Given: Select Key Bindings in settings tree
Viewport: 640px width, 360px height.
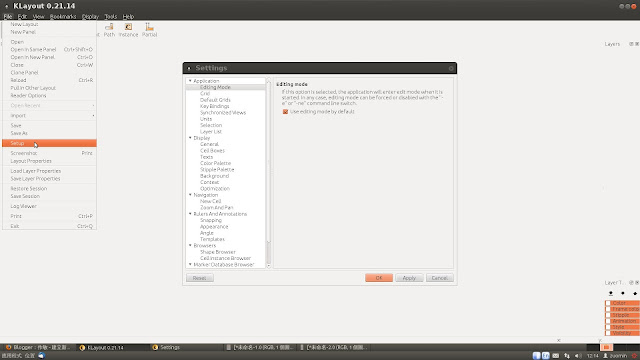Looking at the screenshot, I should (215, 106).
